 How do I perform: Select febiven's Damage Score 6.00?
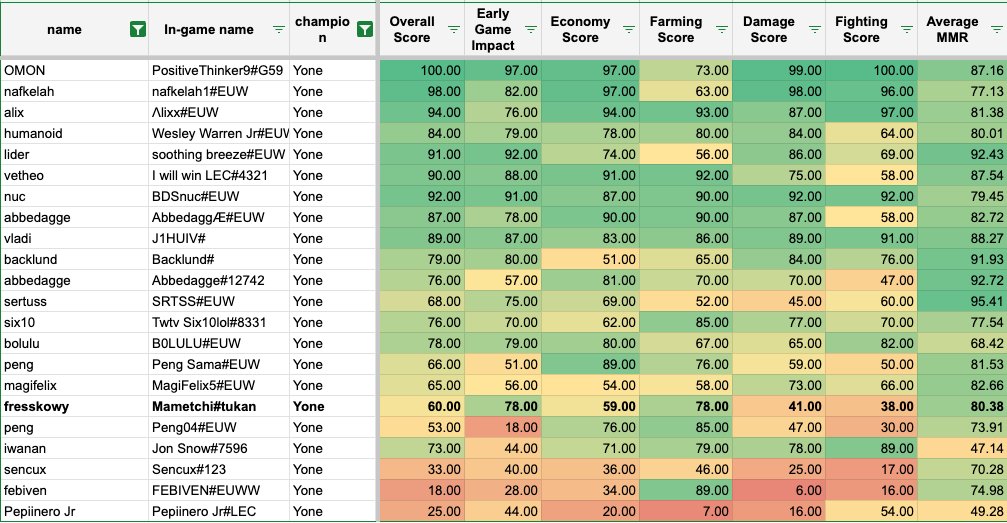point(779,490)
